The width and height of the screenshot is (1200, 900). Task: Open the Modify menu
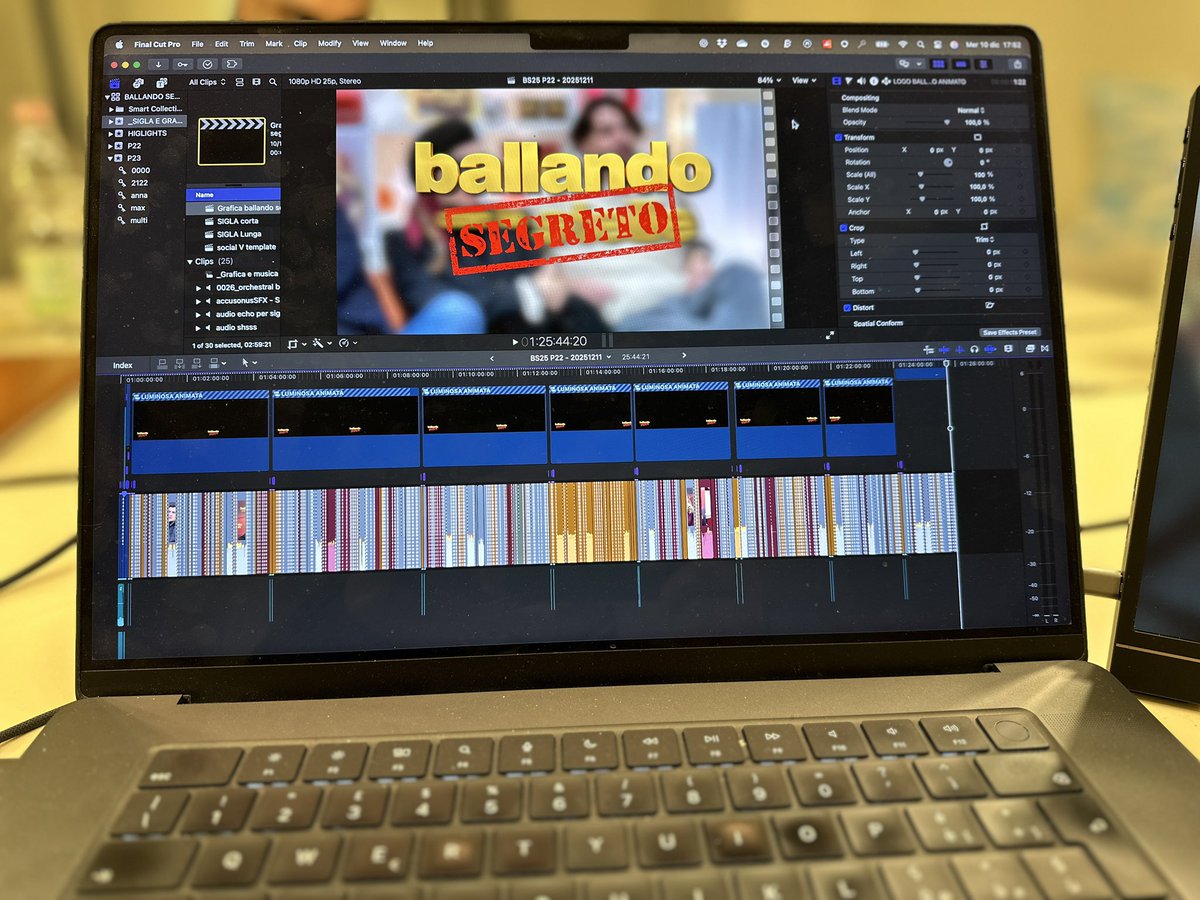point(330,44)
